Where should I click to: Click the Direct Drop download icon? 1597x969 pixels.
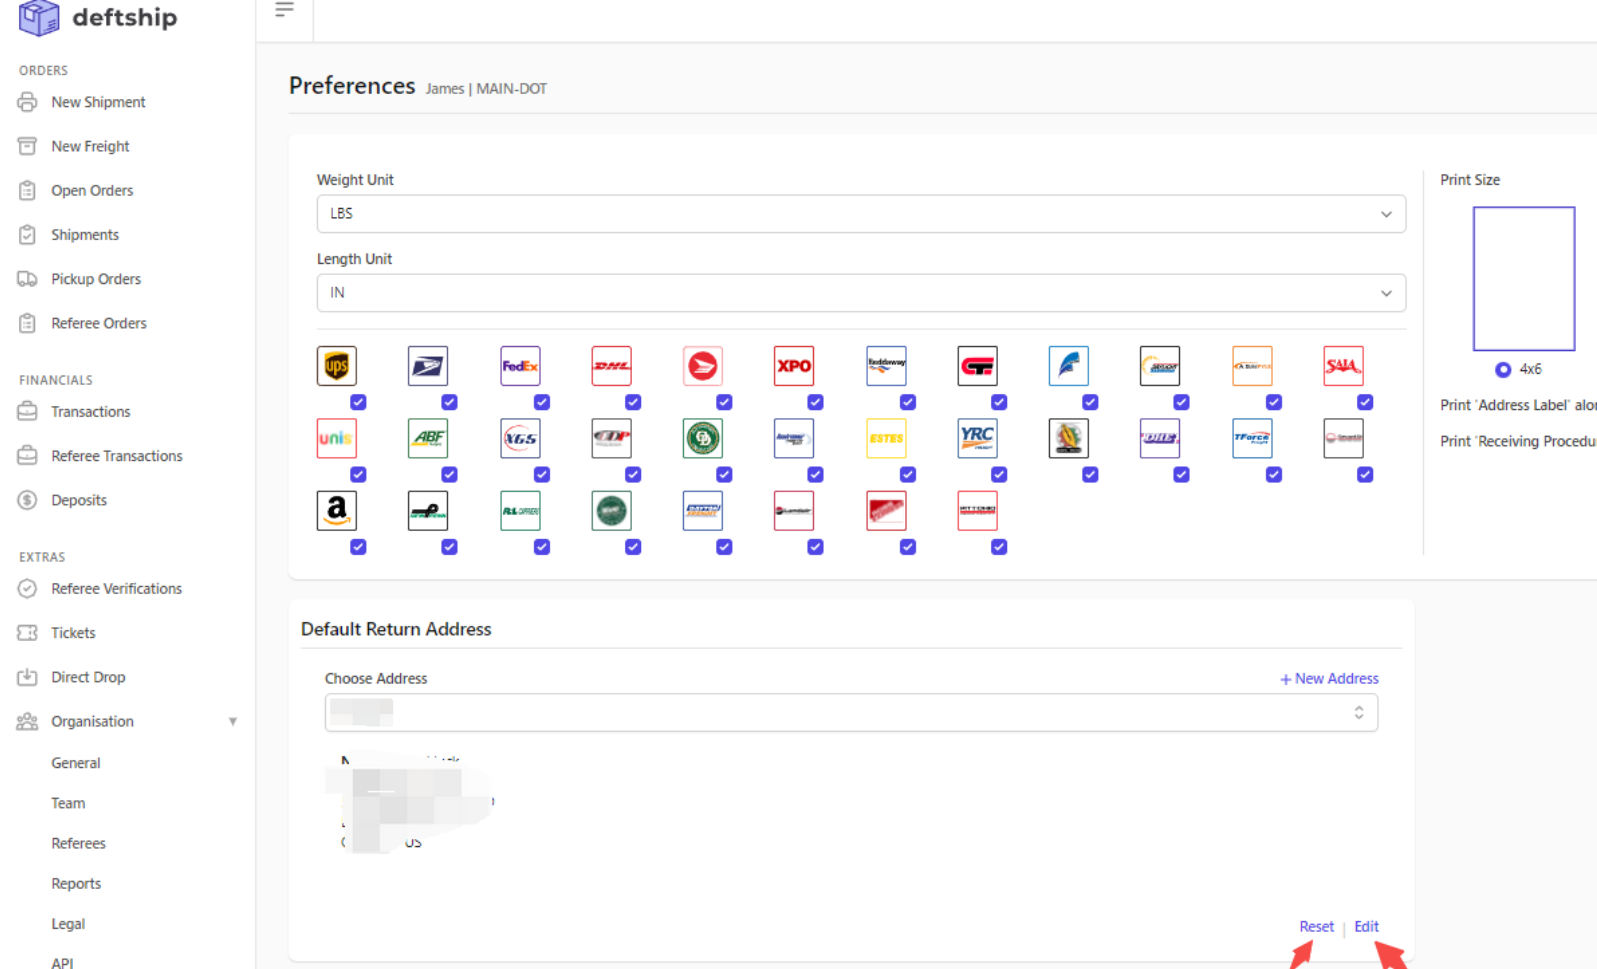click(x=27, y=677)
